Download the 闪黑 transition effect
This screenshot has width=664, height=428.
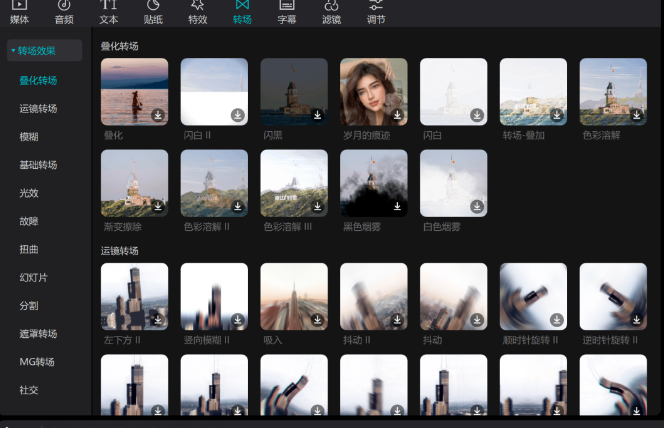click(x=317, y=115)
